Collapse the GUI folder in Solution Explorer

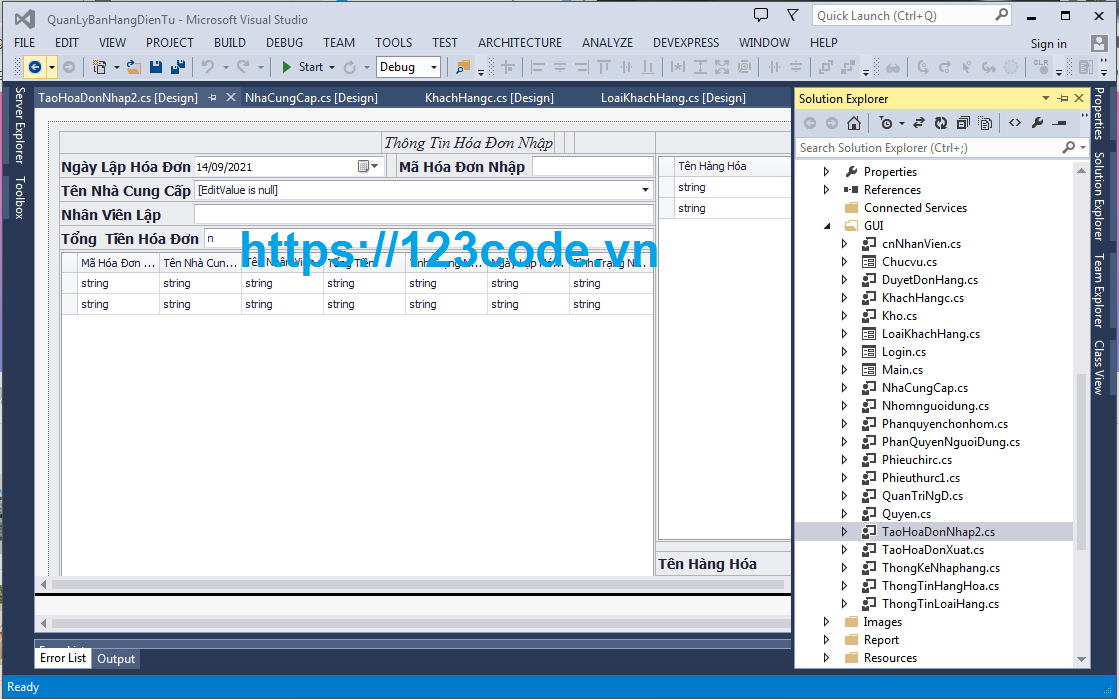coord(826,225)
